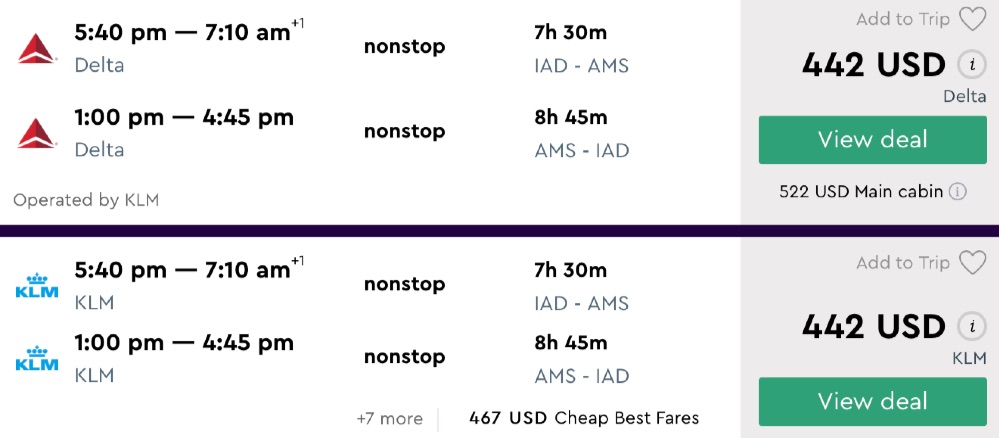This screenshot has width=999, height=438.
Task: Click Add to Trip on the Delta result
Action: (903, 19)
